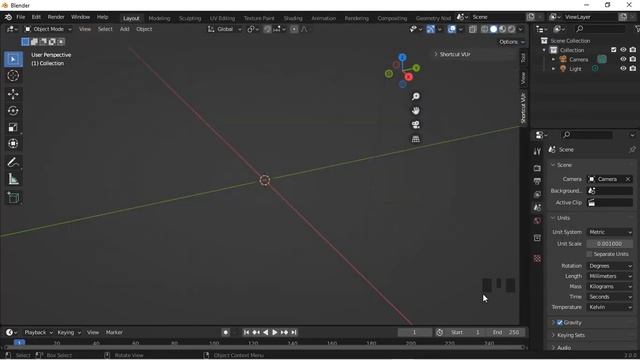This screenshot has width=640, height=360.
Task: Open the Unit System Metric dropdown
Action: [x=610, y=232]
